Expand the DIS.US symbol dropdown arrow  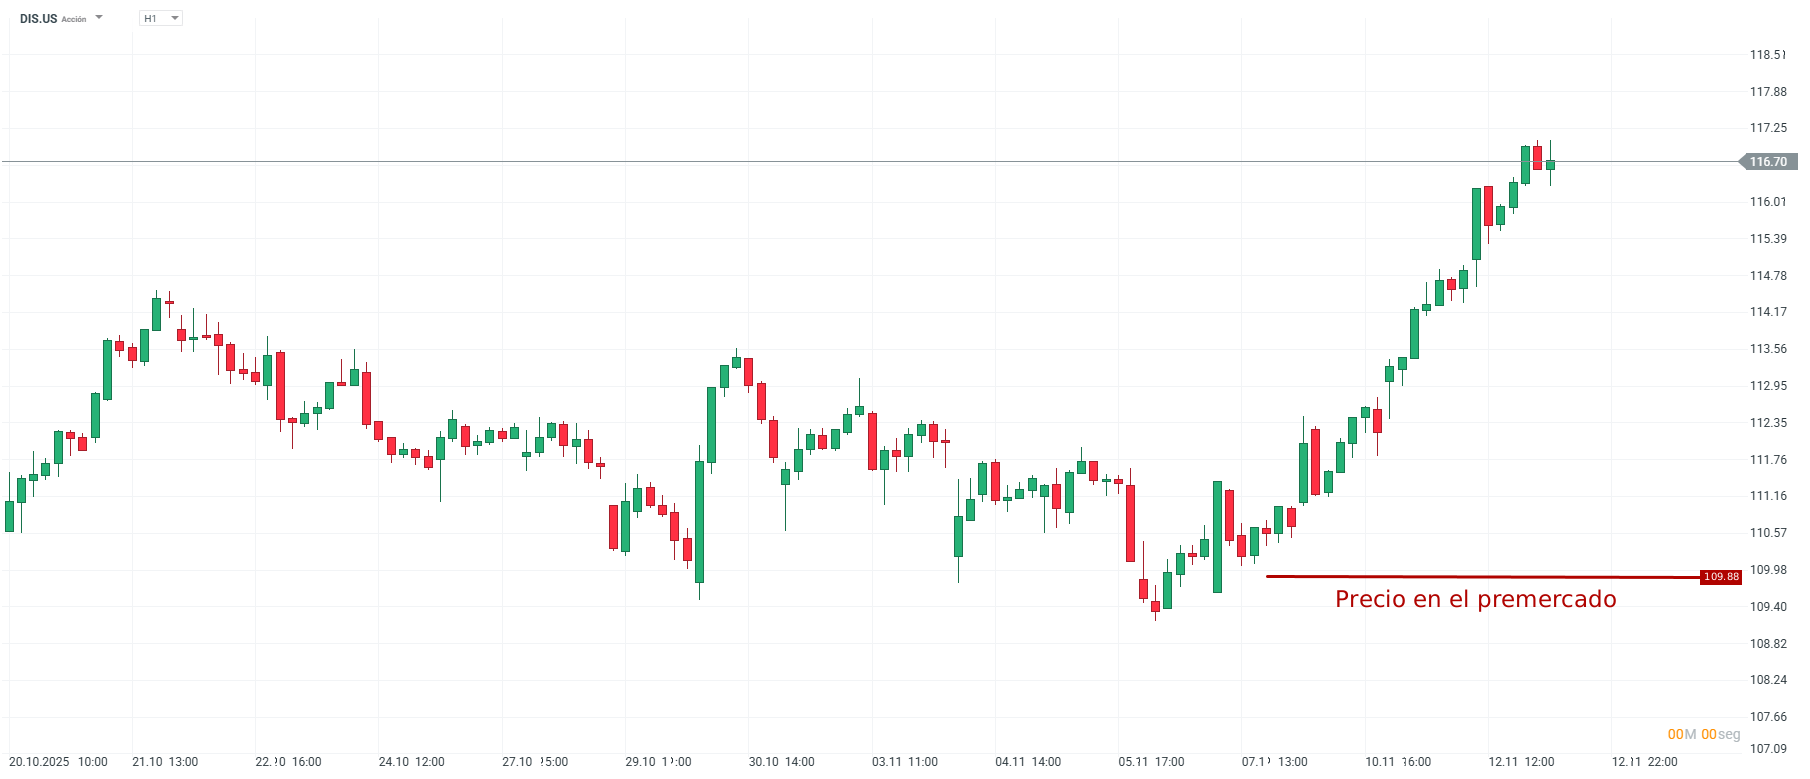[x=99, y=18]
